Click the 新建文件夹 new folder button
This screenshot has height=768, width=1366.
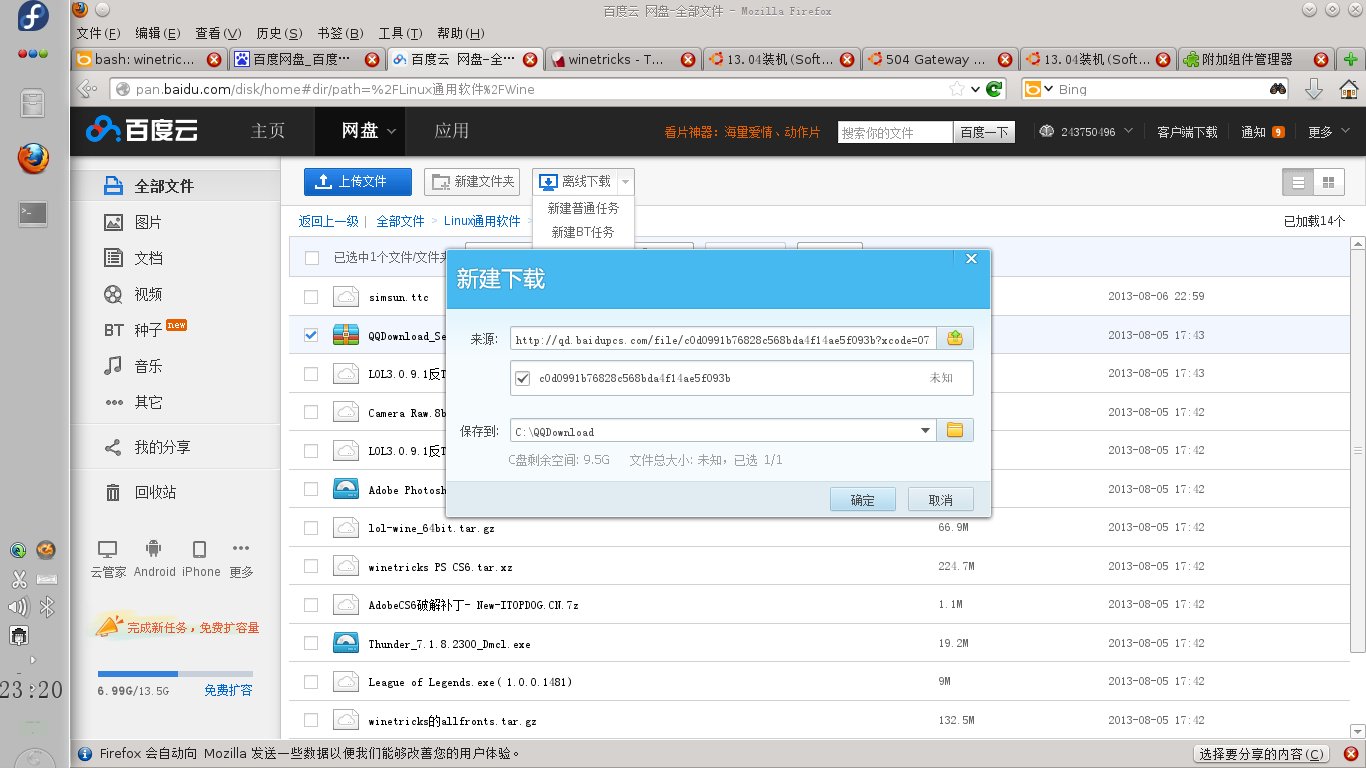(x=473, y=182)
